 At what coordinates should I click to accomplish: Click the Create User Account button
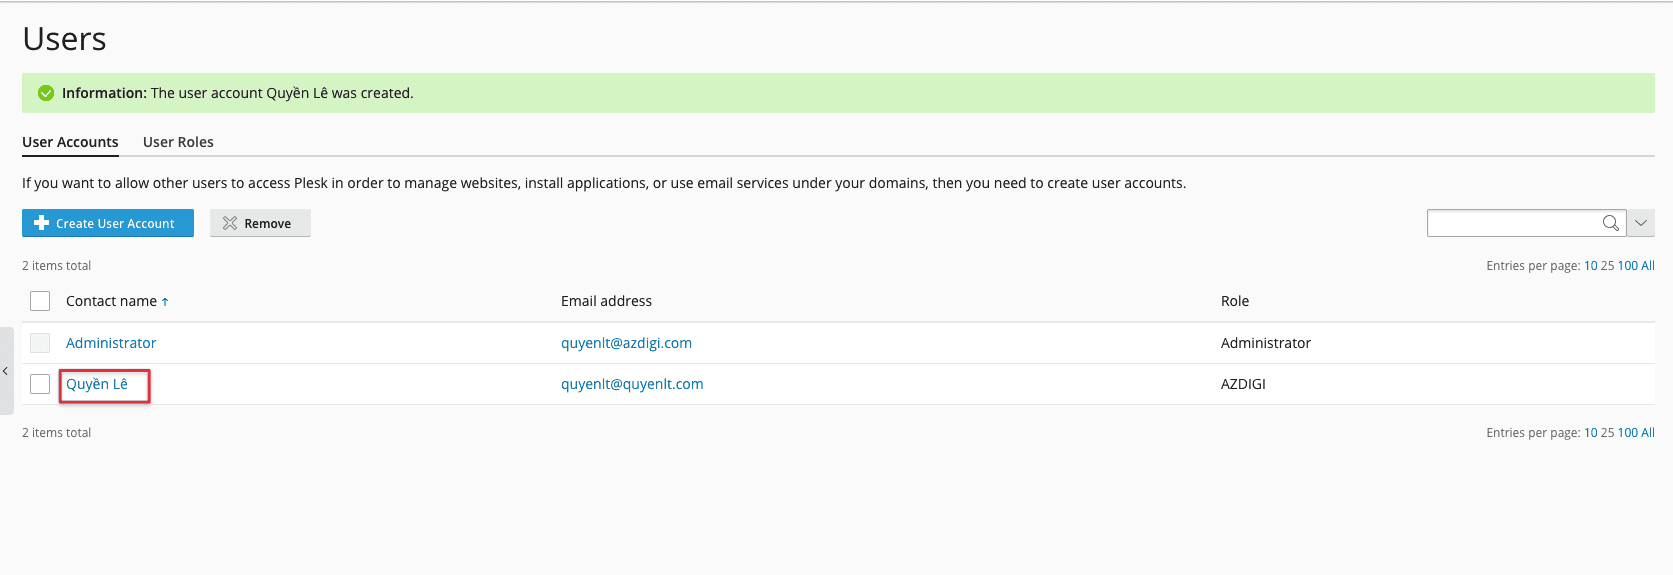pos(108,223)
